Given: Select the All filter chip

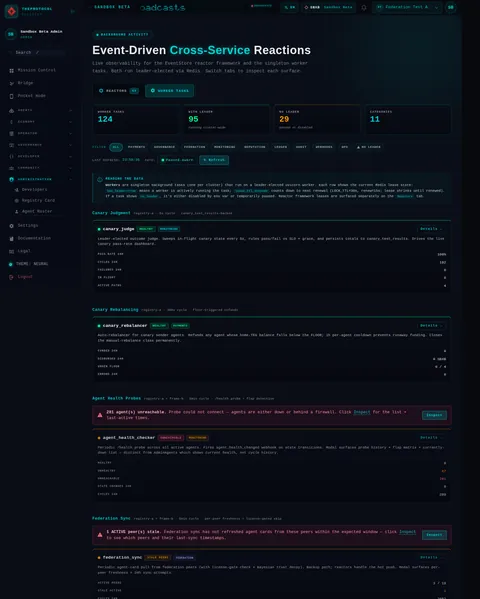Looking at the screenshot, I should click(116, 147).
